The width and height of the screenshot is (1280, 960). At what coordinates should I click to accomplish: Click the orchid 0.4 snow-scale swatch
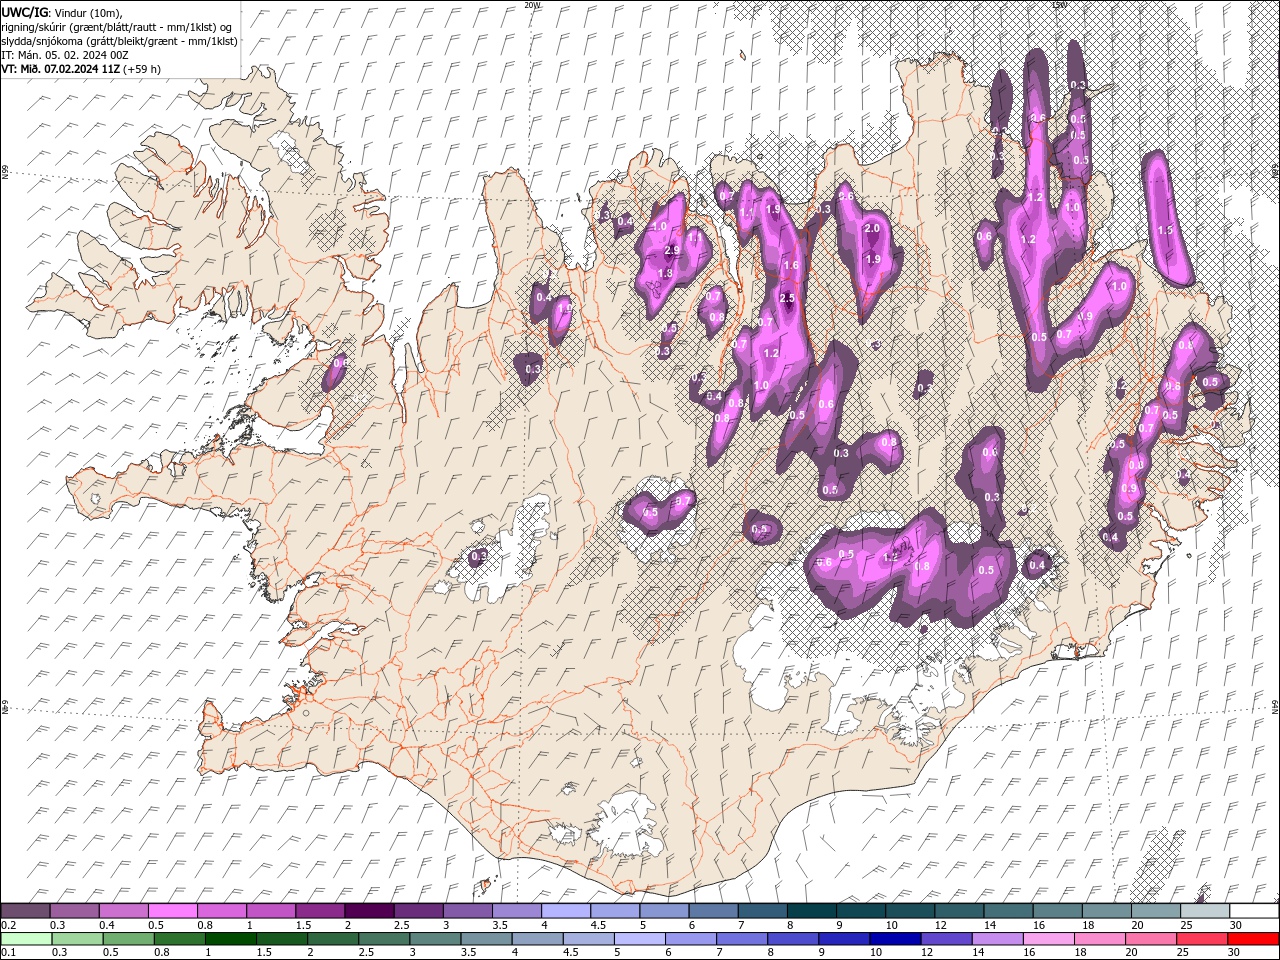click(124, 911)
